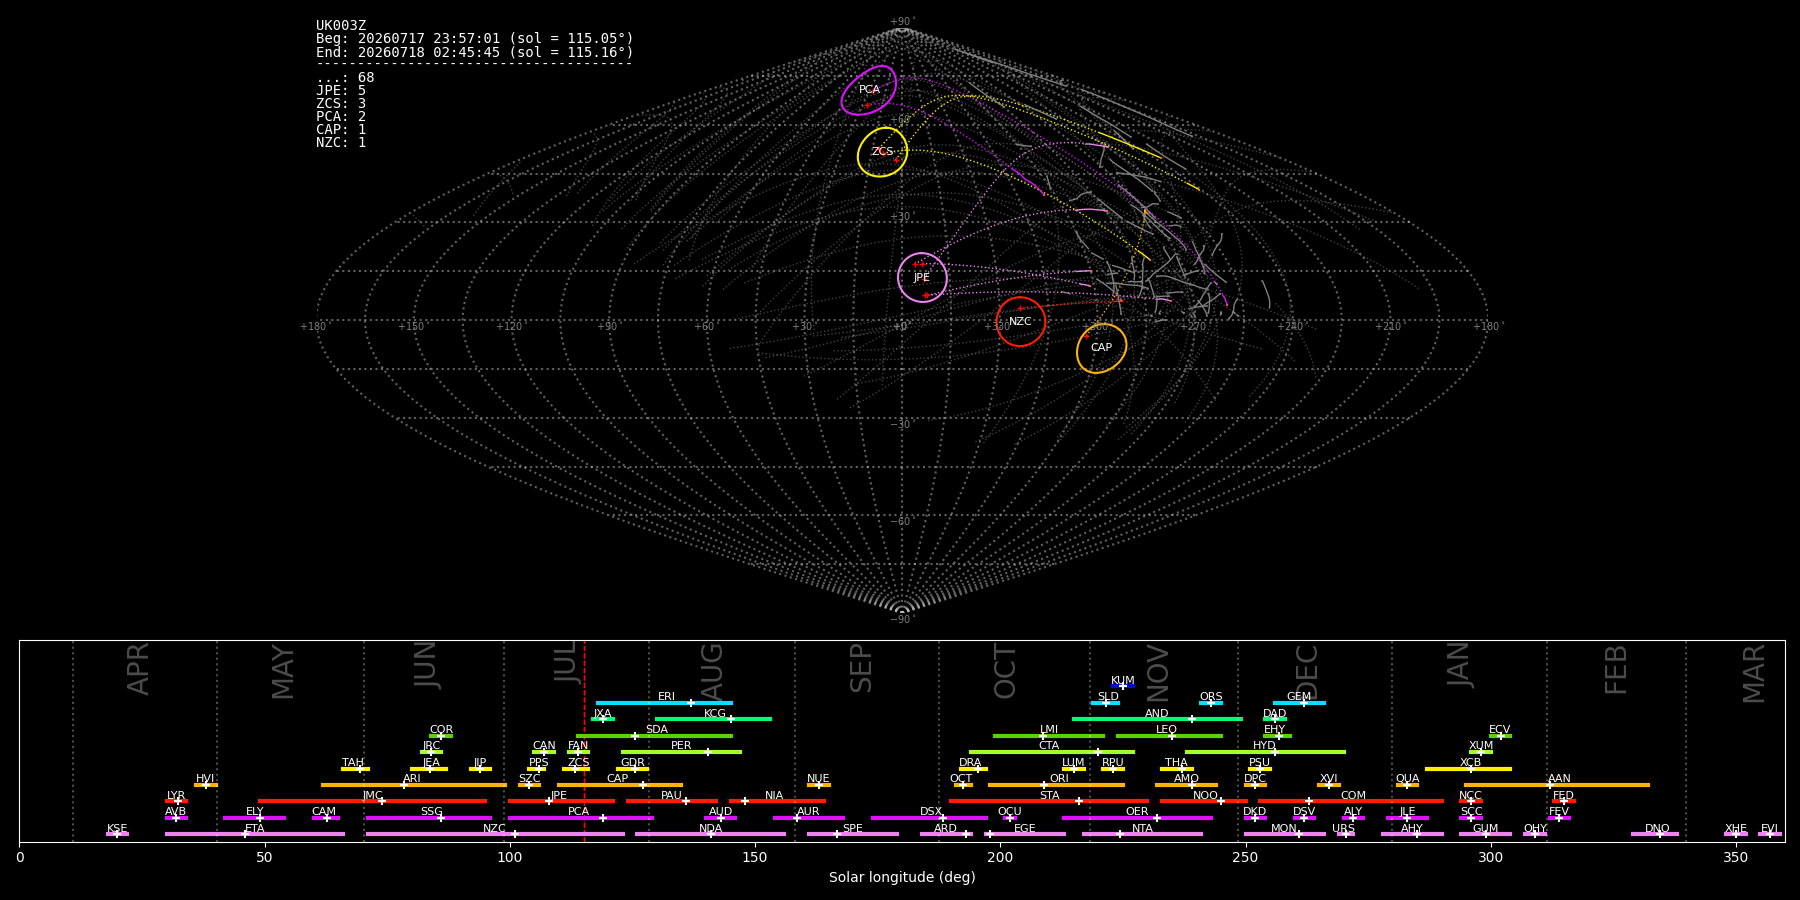Click the ETA shower bar
Image resolution: width=1800 pixels, height=900 pixels.
pos(255,834)
